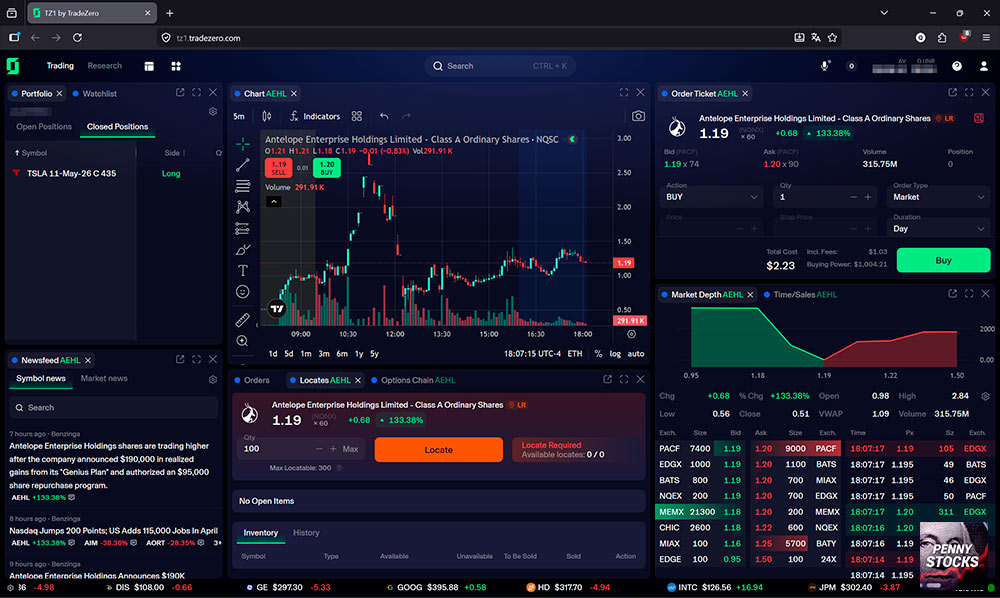1000x598 pixels.
Task: Click the orange Locate button
Action: click(x=438, y=449)
